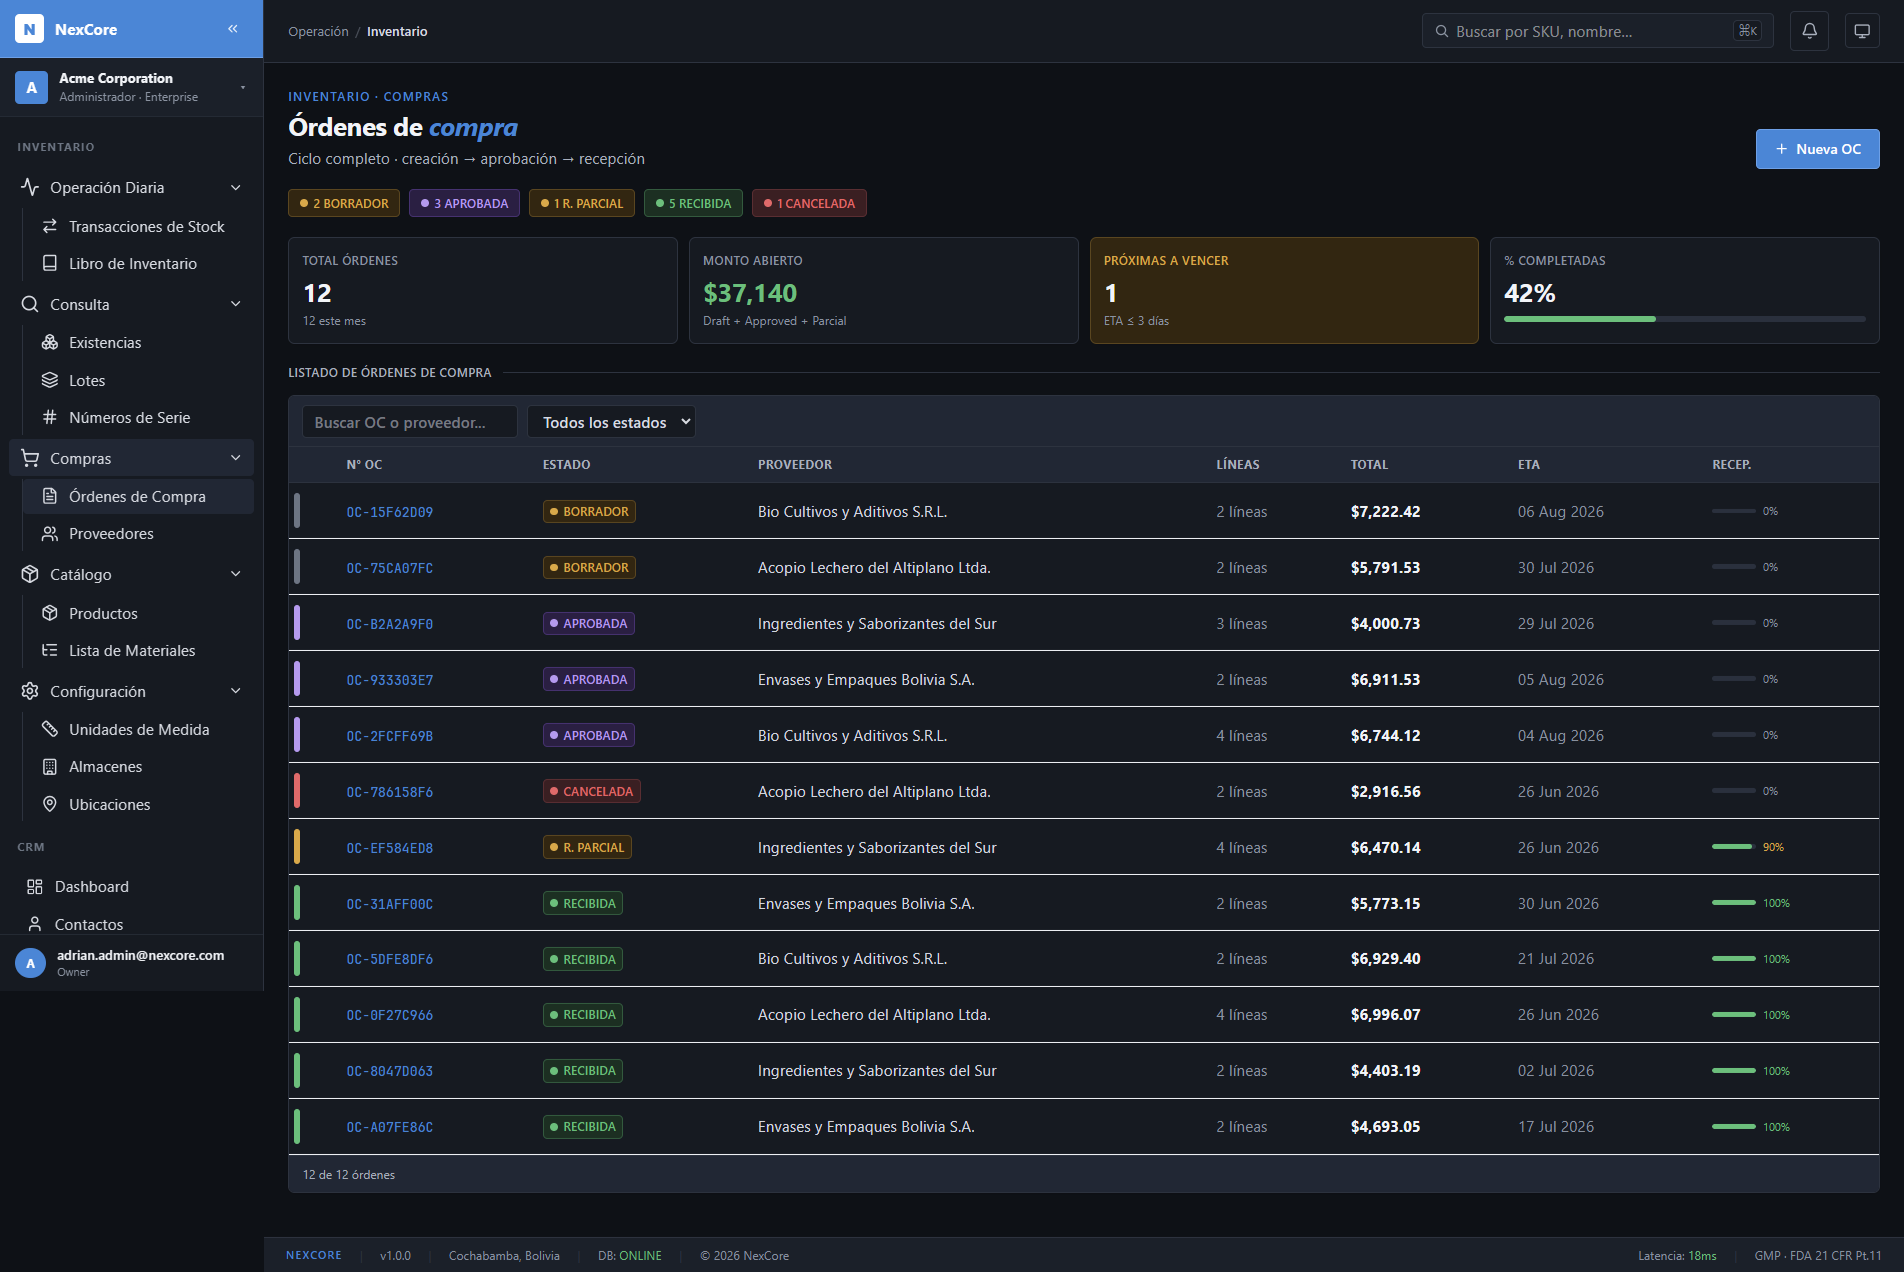Viewport: 1904px width, 1272px height.
Task: Collapse the Compras section chevron
Action: coord(236,458)
